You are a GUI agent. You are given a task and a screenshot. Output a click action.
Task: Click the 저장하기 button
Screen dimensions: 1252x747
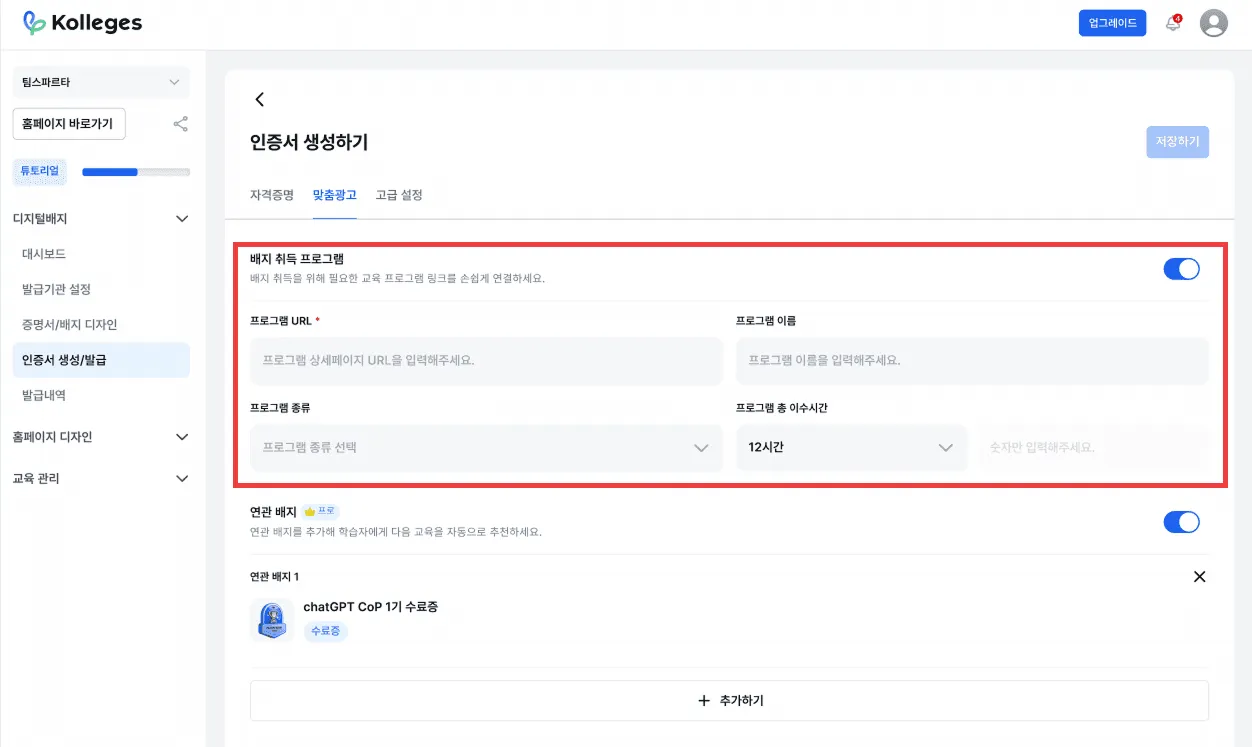click(1178, 142)
